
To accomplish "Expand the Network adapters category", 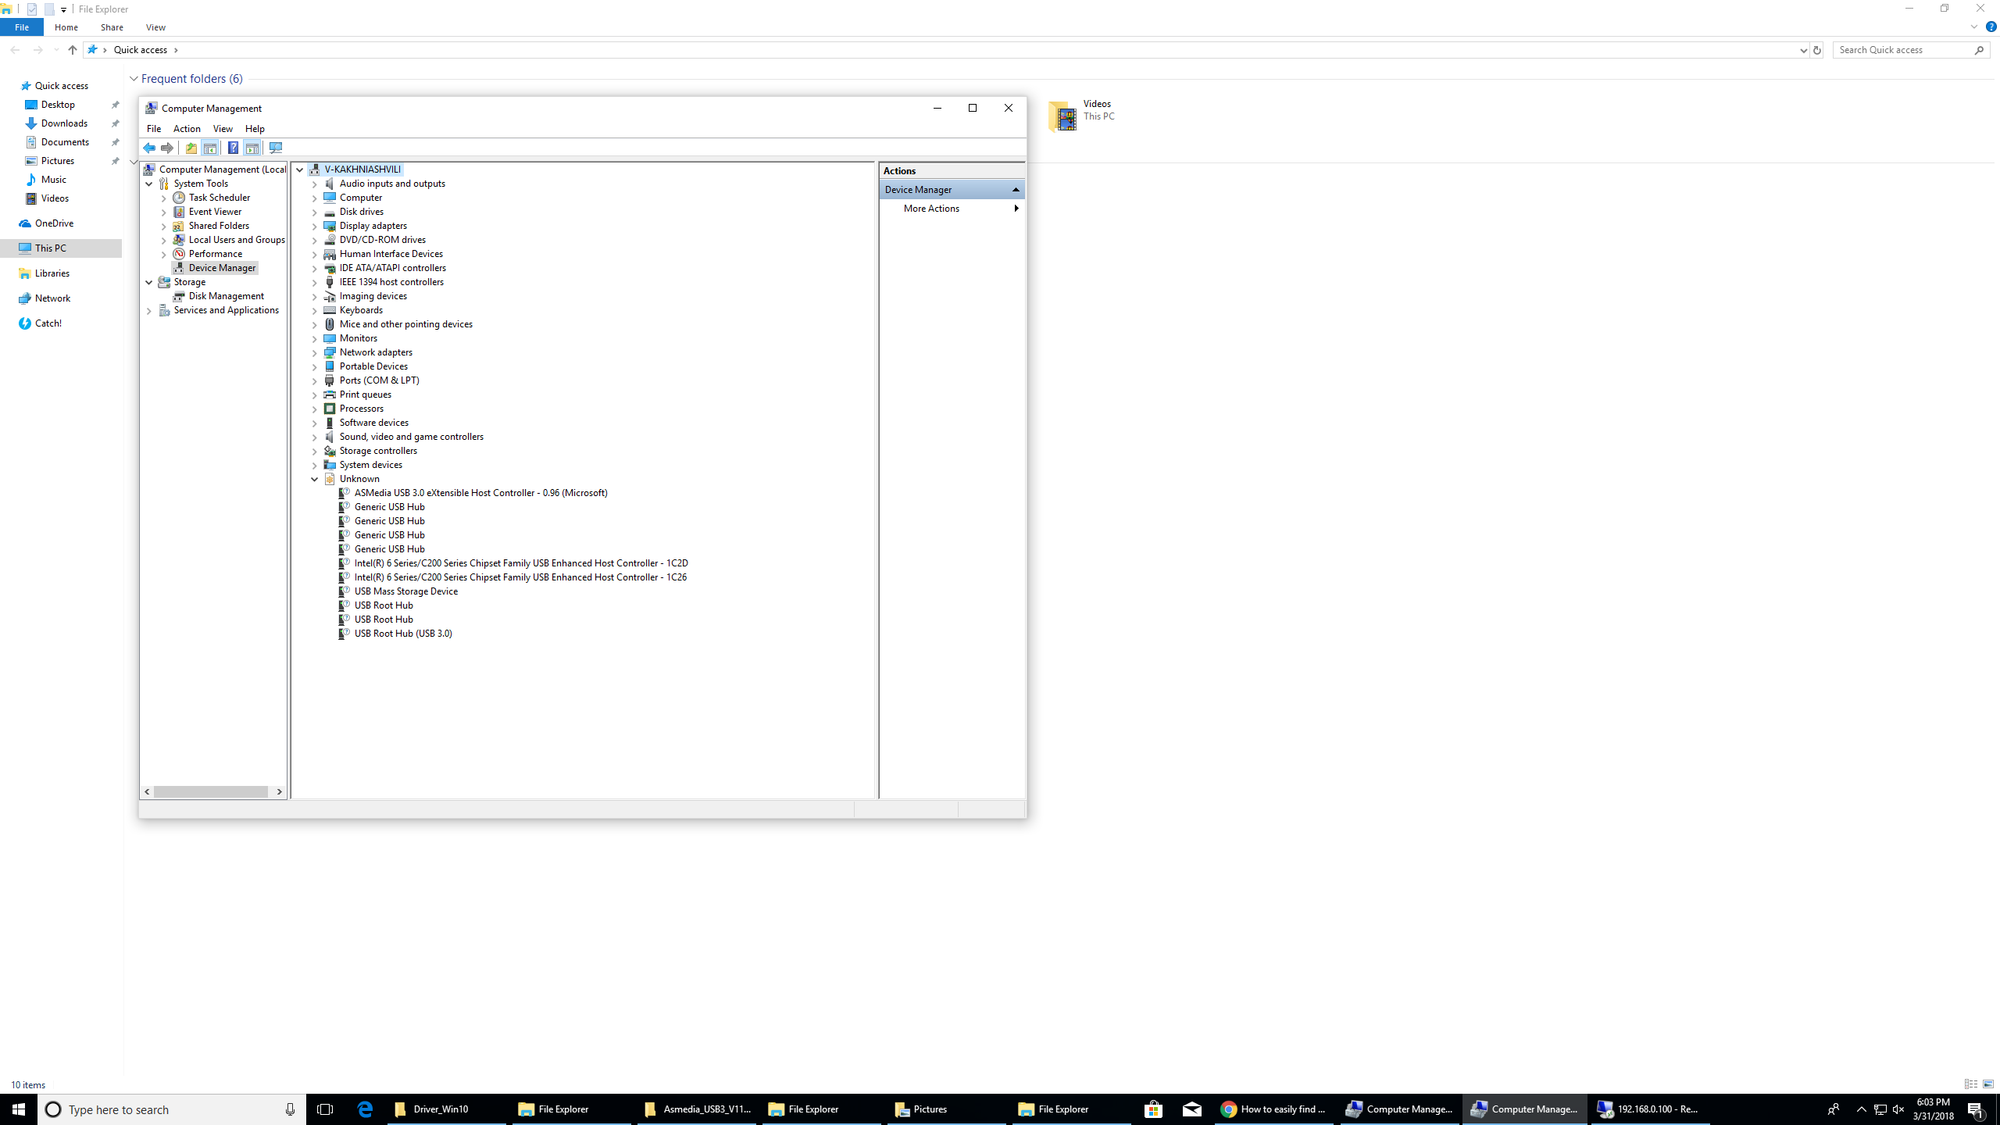I will coord(314,352).
